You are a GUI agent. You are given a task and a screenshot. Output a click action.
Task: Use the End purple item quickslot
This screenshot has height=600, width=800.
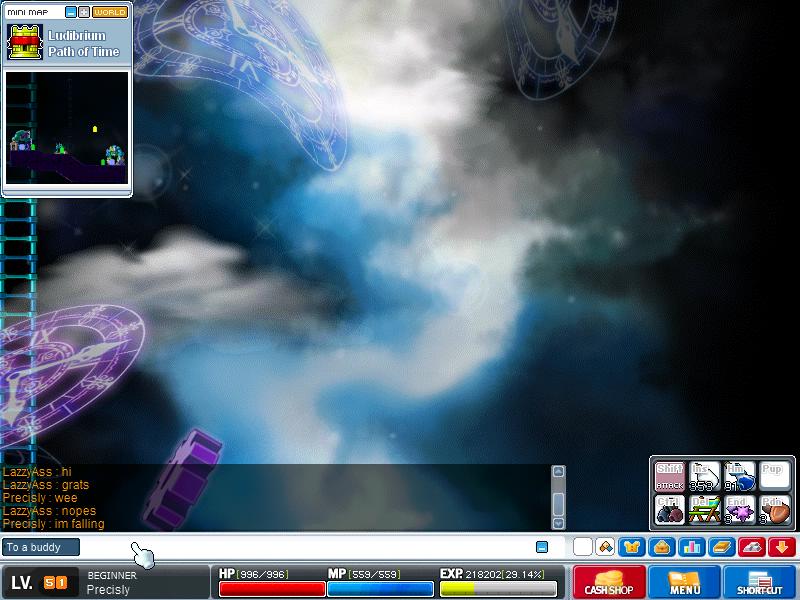739,510
